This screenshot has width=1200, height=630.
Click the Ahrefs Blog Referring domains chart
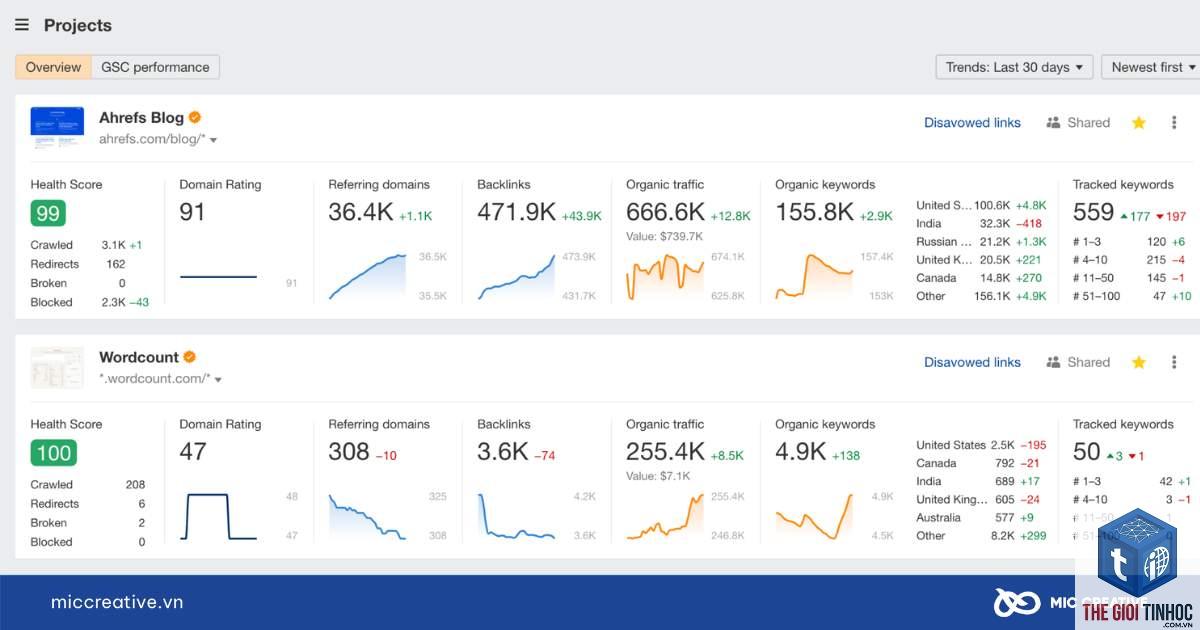point(368,277)
